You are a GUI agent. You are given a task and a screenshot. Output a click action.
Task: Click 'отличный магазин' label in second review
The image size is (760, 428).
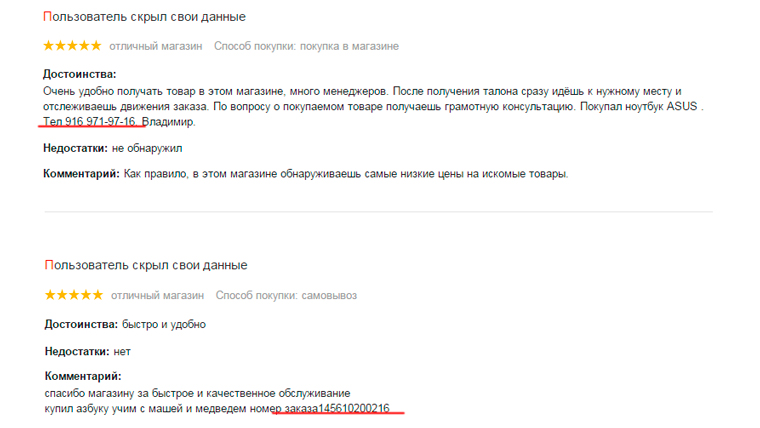pyautogui.click(x=158, y=295)
